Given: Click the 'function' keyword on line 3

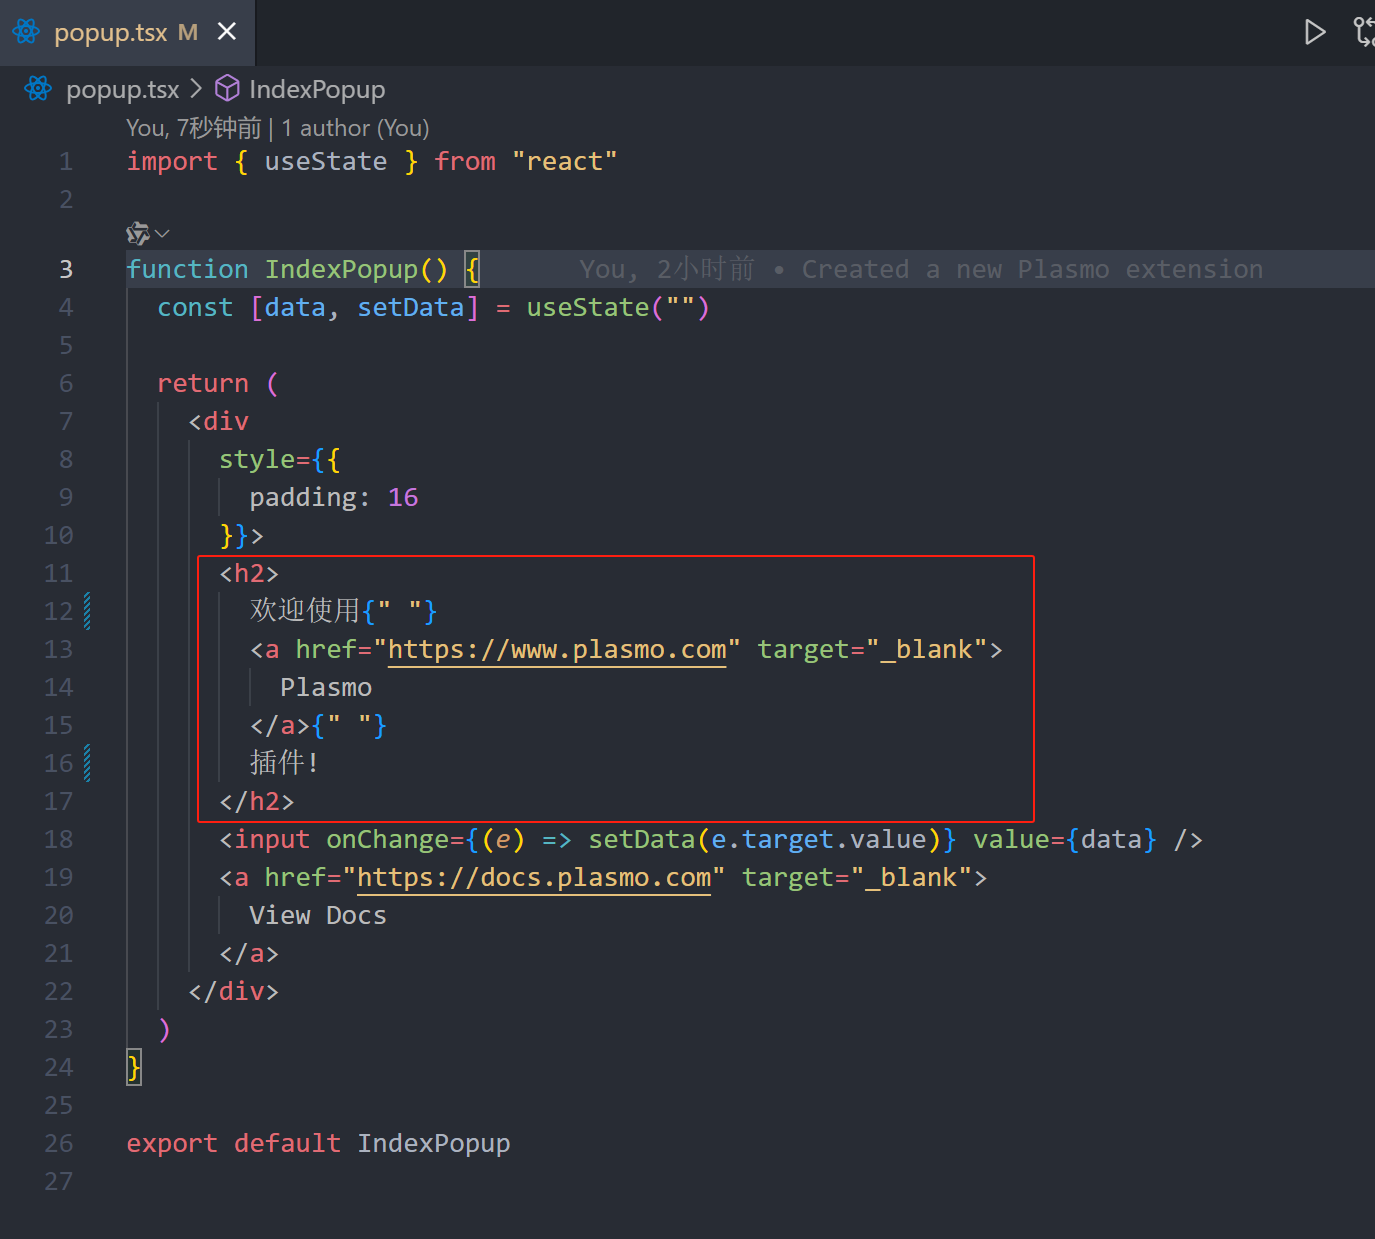Looking at the screenshot, I should [187, 269].
